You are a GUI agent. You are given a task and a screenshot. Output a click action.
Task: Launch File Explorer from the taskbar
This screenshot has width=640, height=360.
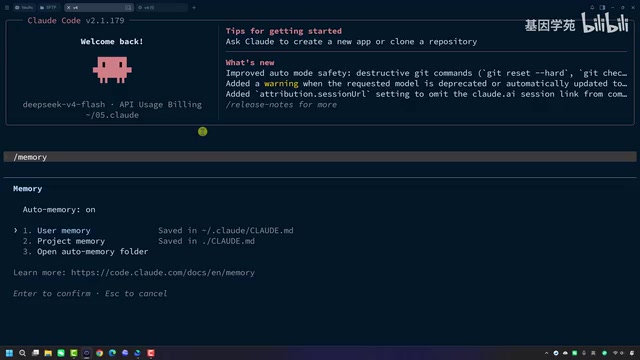[48, 353]
